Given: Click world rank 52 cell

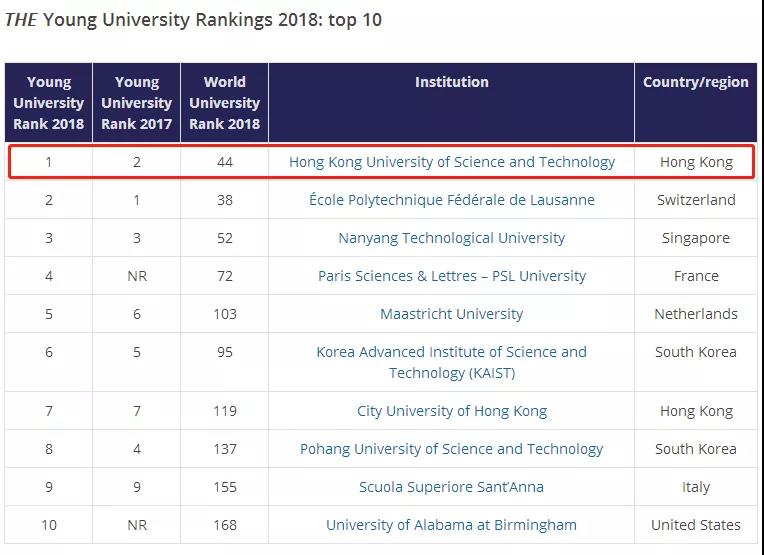Looking at the screenshot, I should (x=225, y=238).
